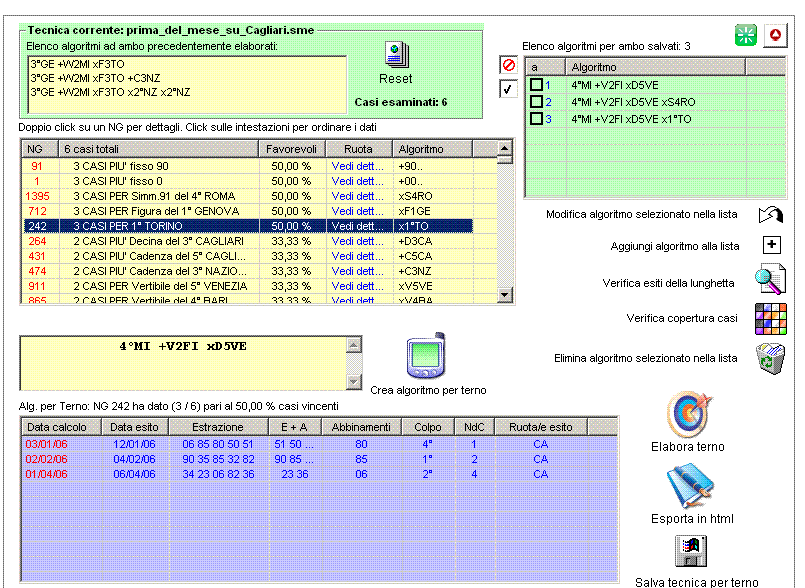Viewport: 805px width, 588px height.
Task: Select highlighted row '3 CASI PER 1° TORINO'
Action: [247, 226]
